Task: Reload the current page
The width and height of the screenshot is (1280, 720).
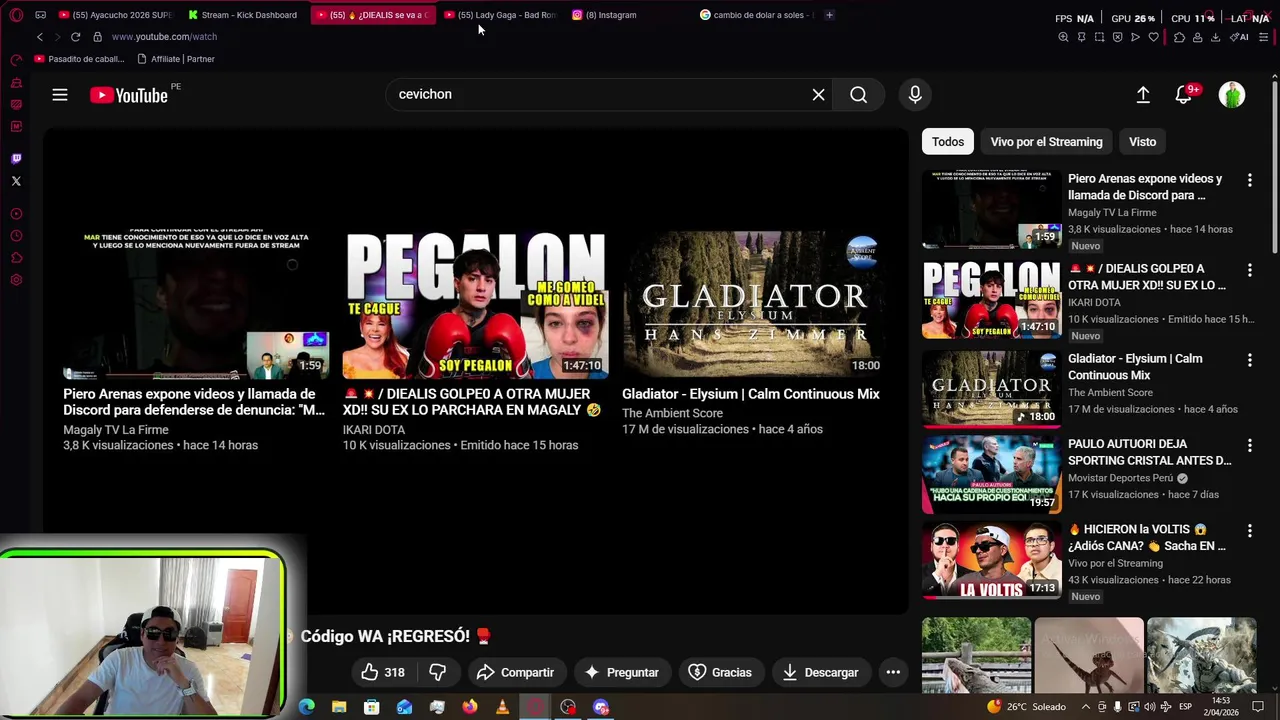Action: pyautogui.click(x=75, y=37)
